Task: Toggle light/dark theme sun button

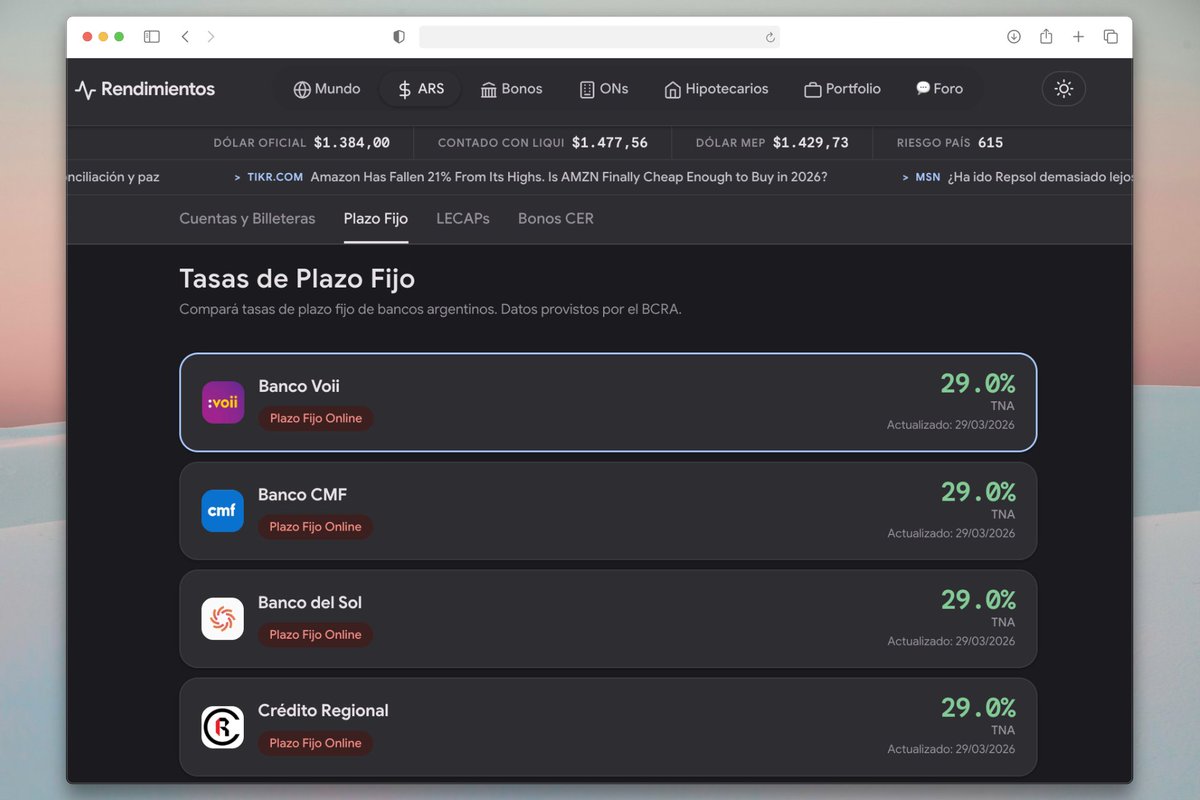Action: 1064,89
